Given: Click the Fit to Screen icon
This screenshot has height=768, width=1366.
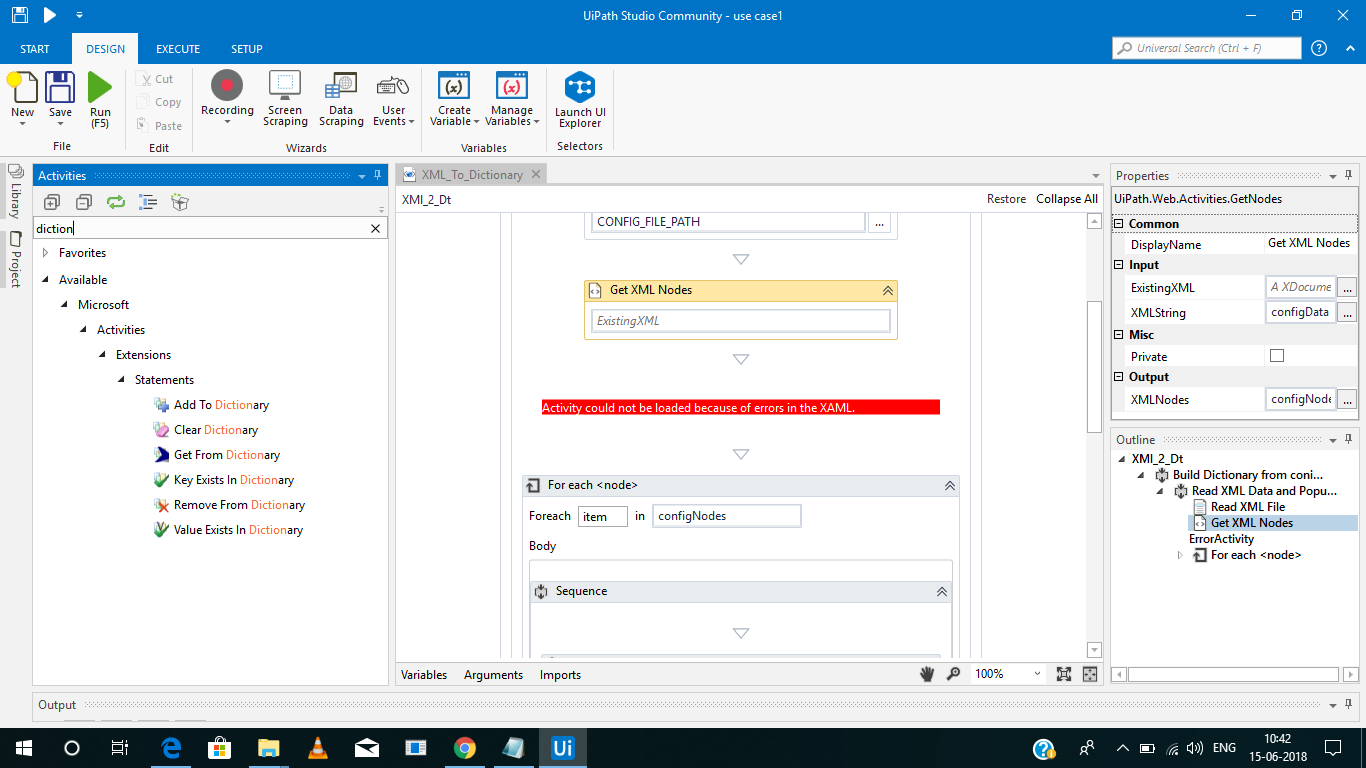Looking at the screenshot, I should point(1062,673).
